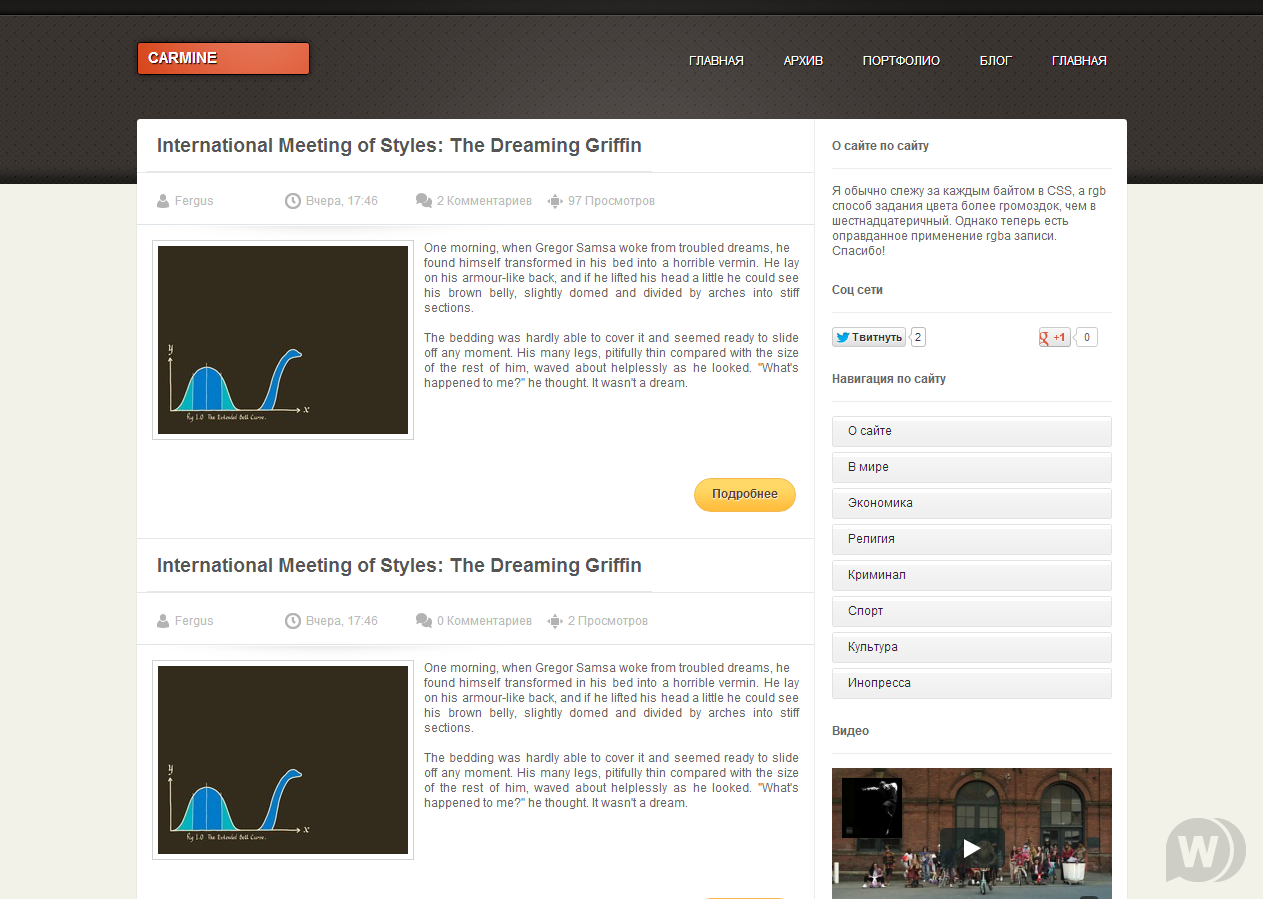Click the Навигация по сайту sidebar heading
Screen dimensions: 1263x899
click(889, 379)
